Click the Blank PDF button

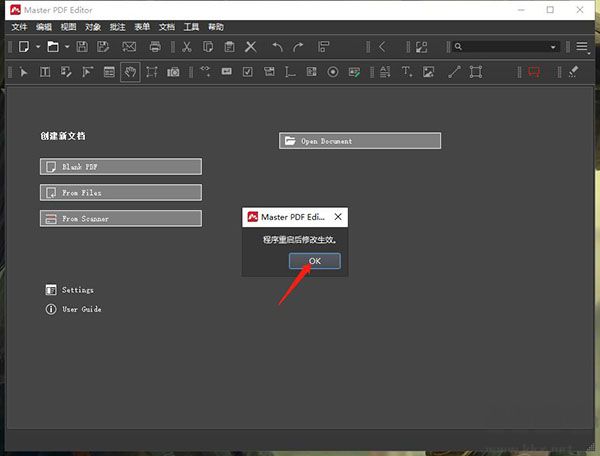coord(121,167)
